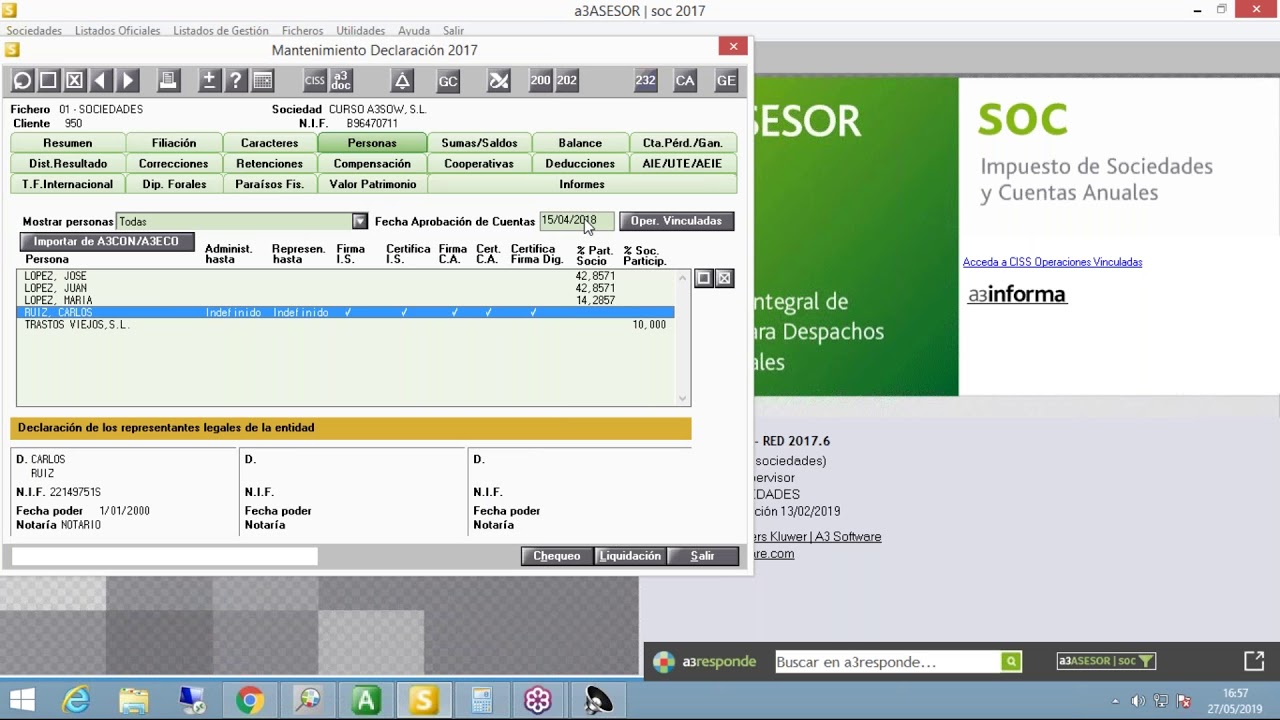Click the Liquidación button
The width and height of the screenshot is (1280, 720).
click(630, 556)
